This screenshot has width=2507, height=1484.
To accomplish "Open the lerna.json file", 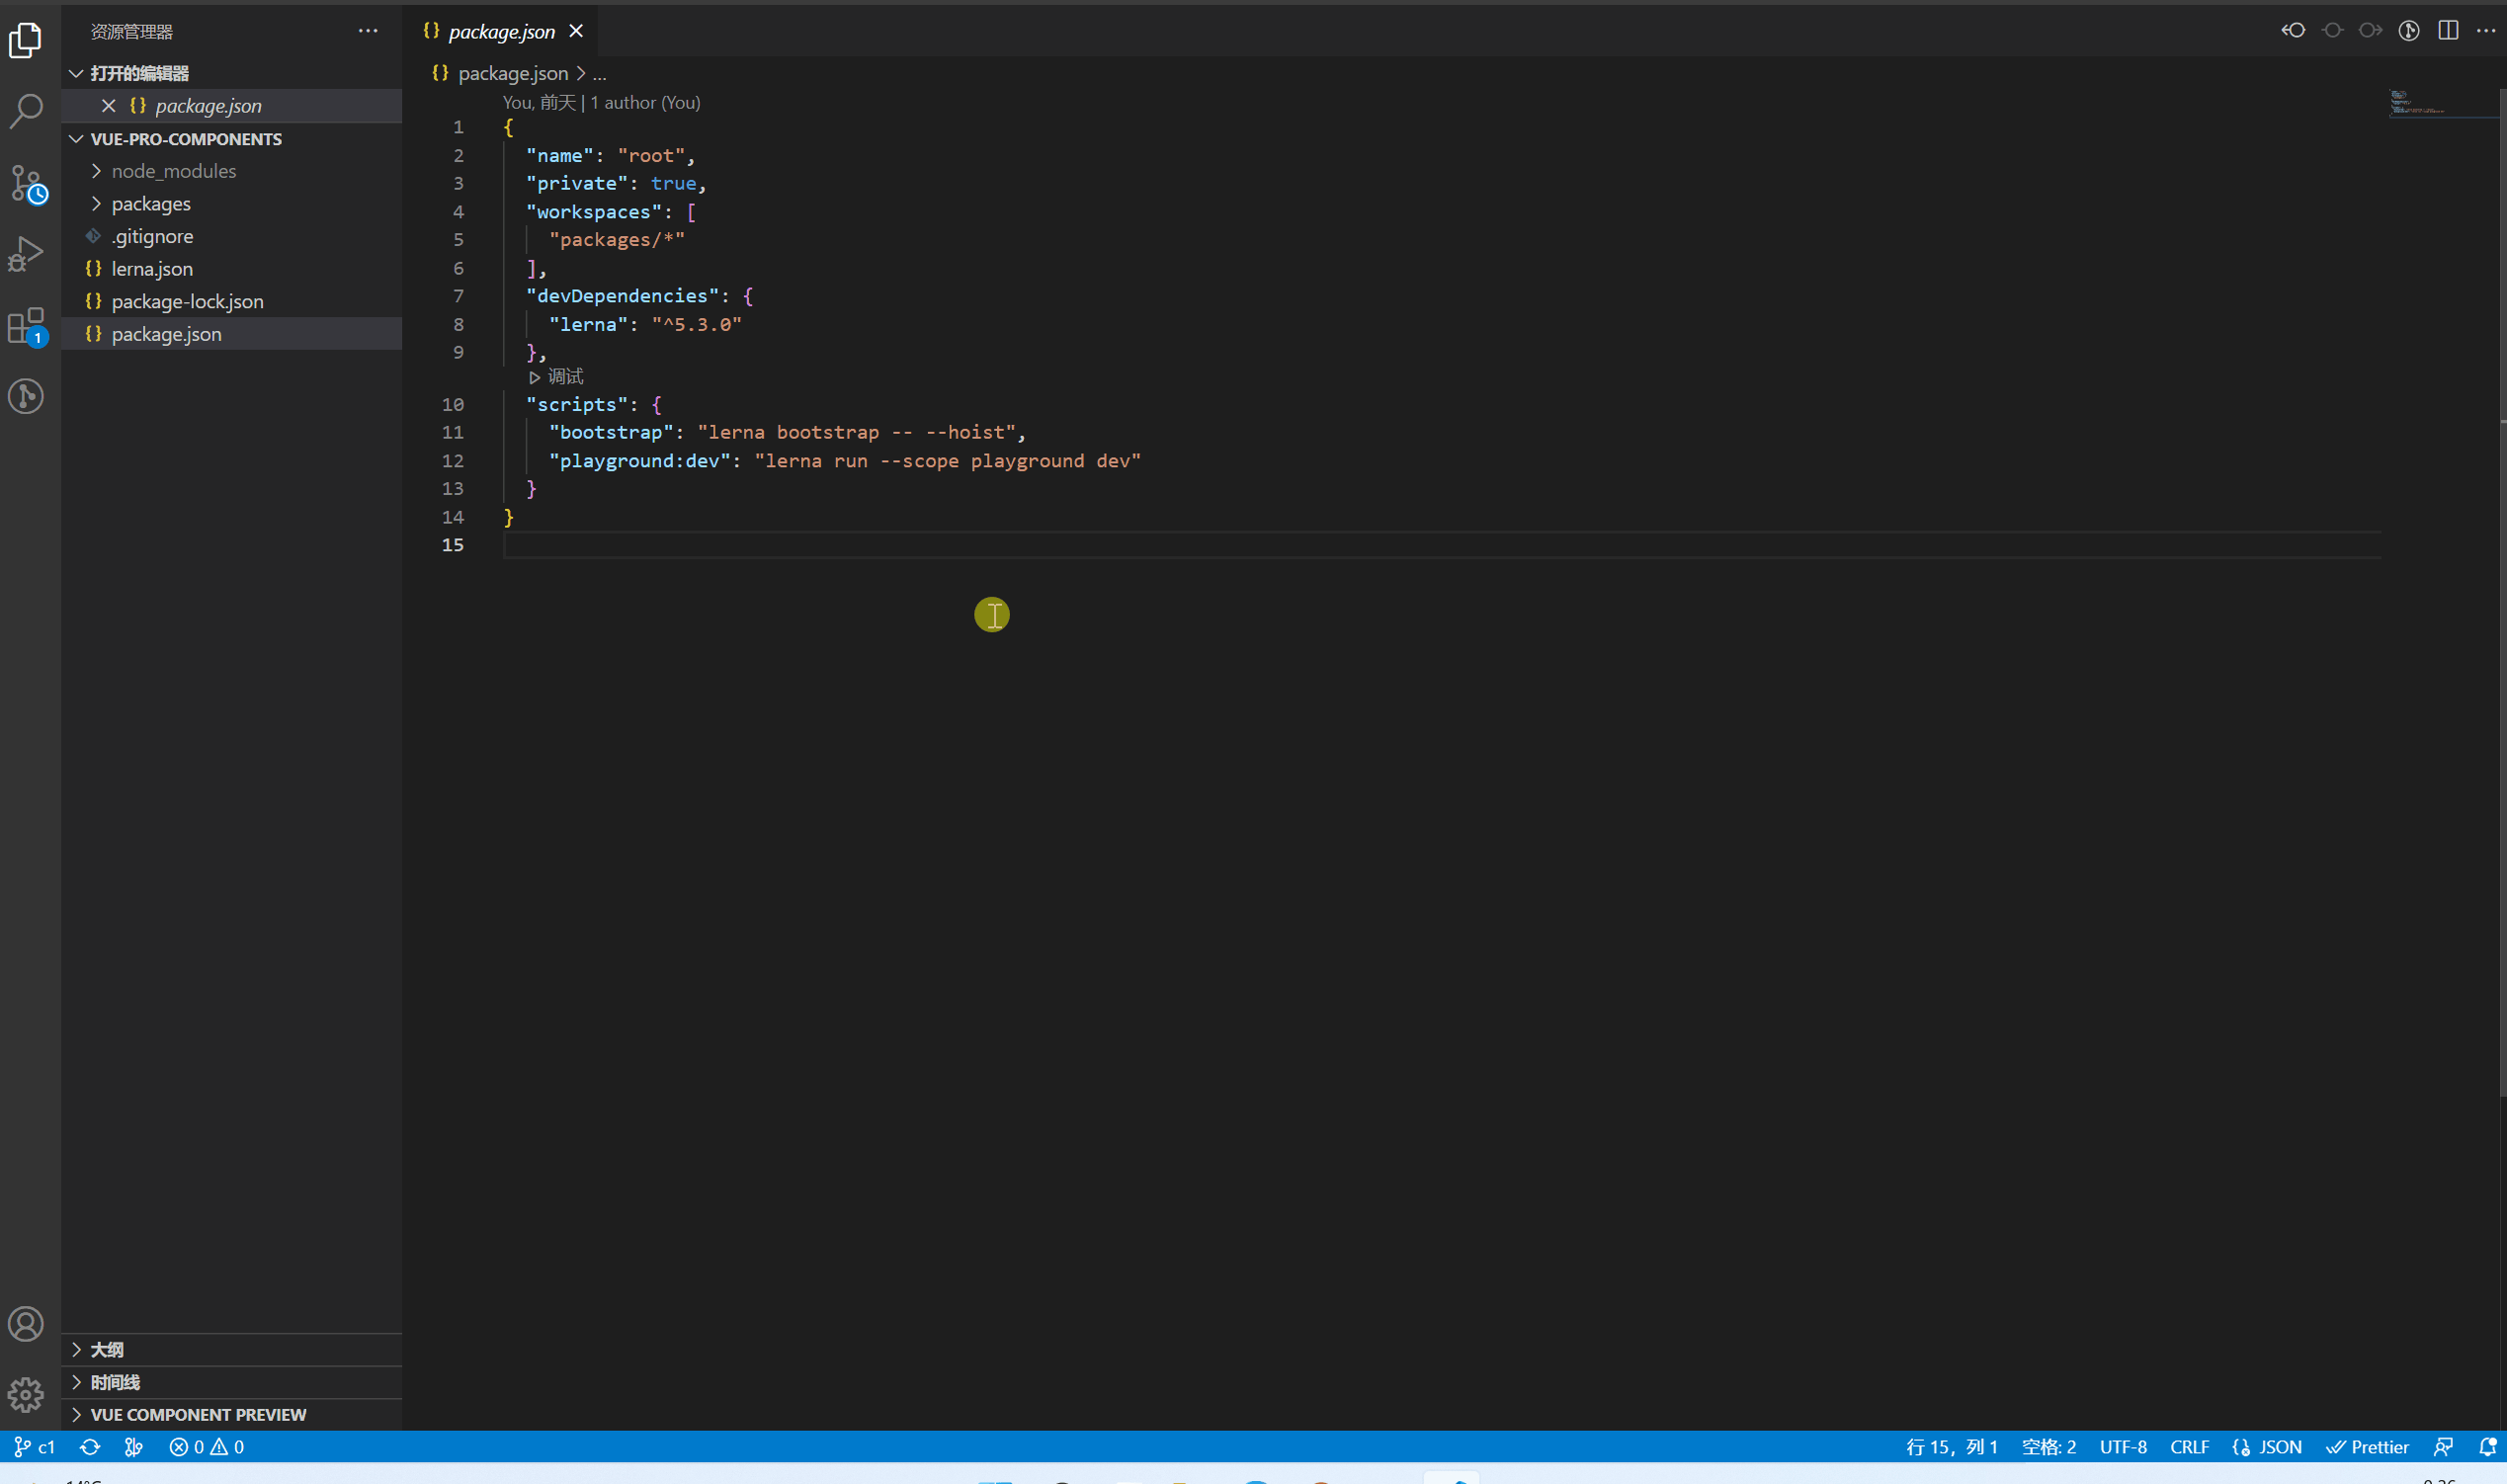I will pos(231,269).
